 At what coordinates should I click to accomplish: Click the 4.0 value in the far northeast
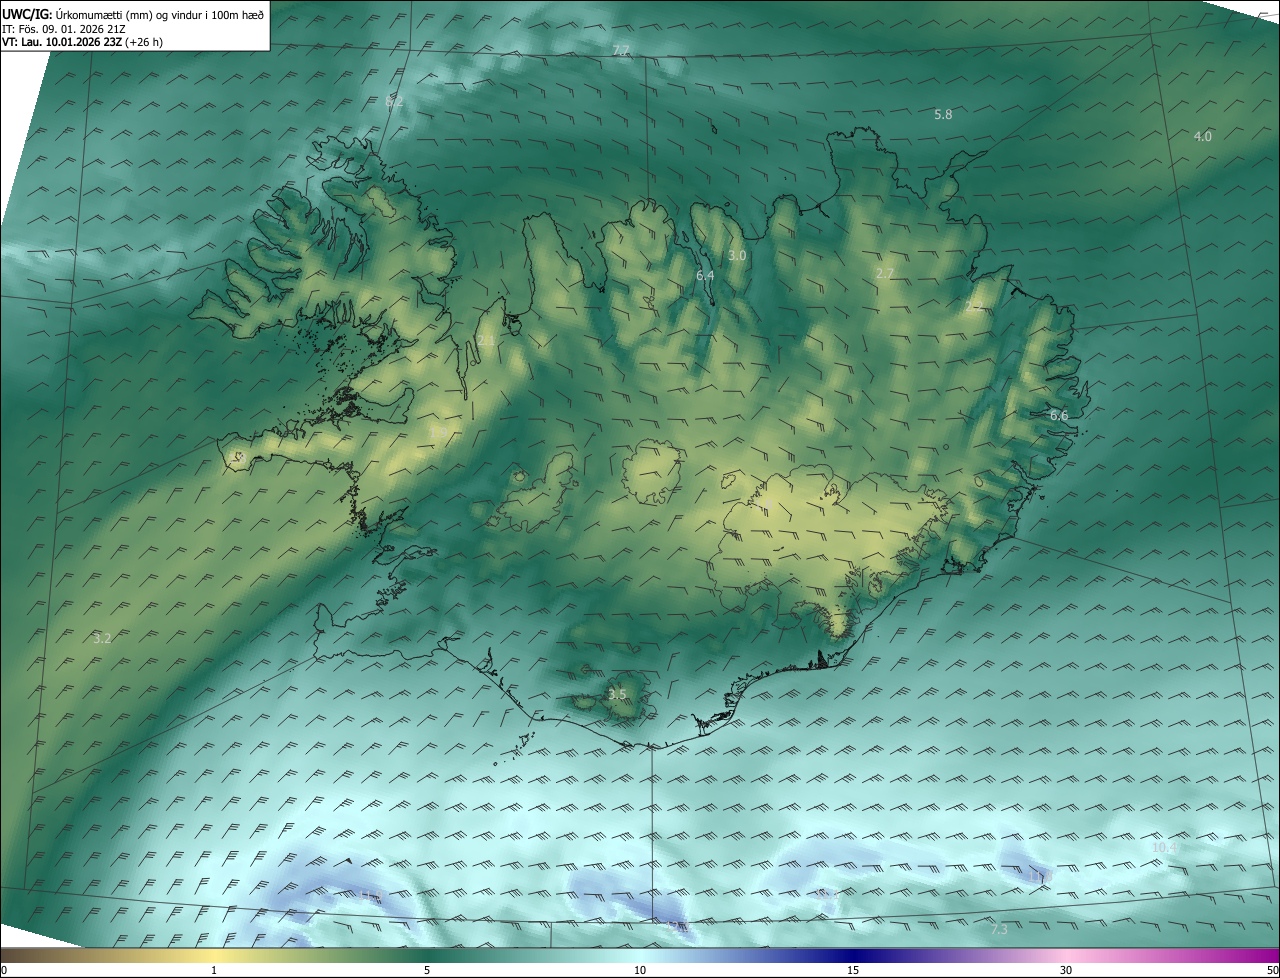[x=1203, y=136]
